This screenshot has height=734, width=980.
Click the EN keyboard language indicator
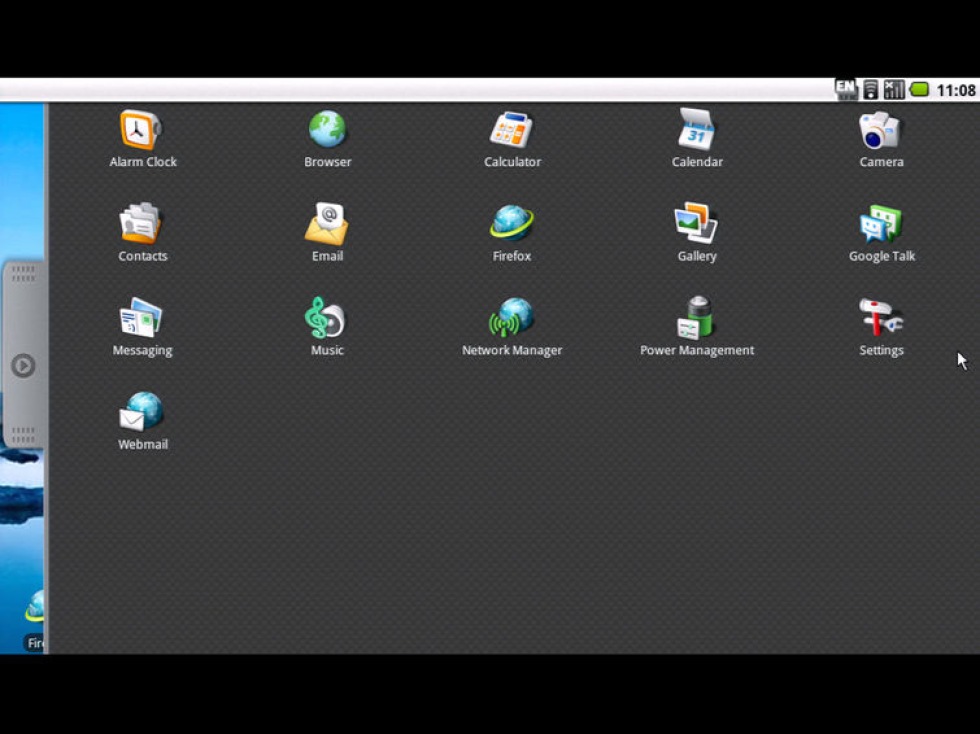846,89
